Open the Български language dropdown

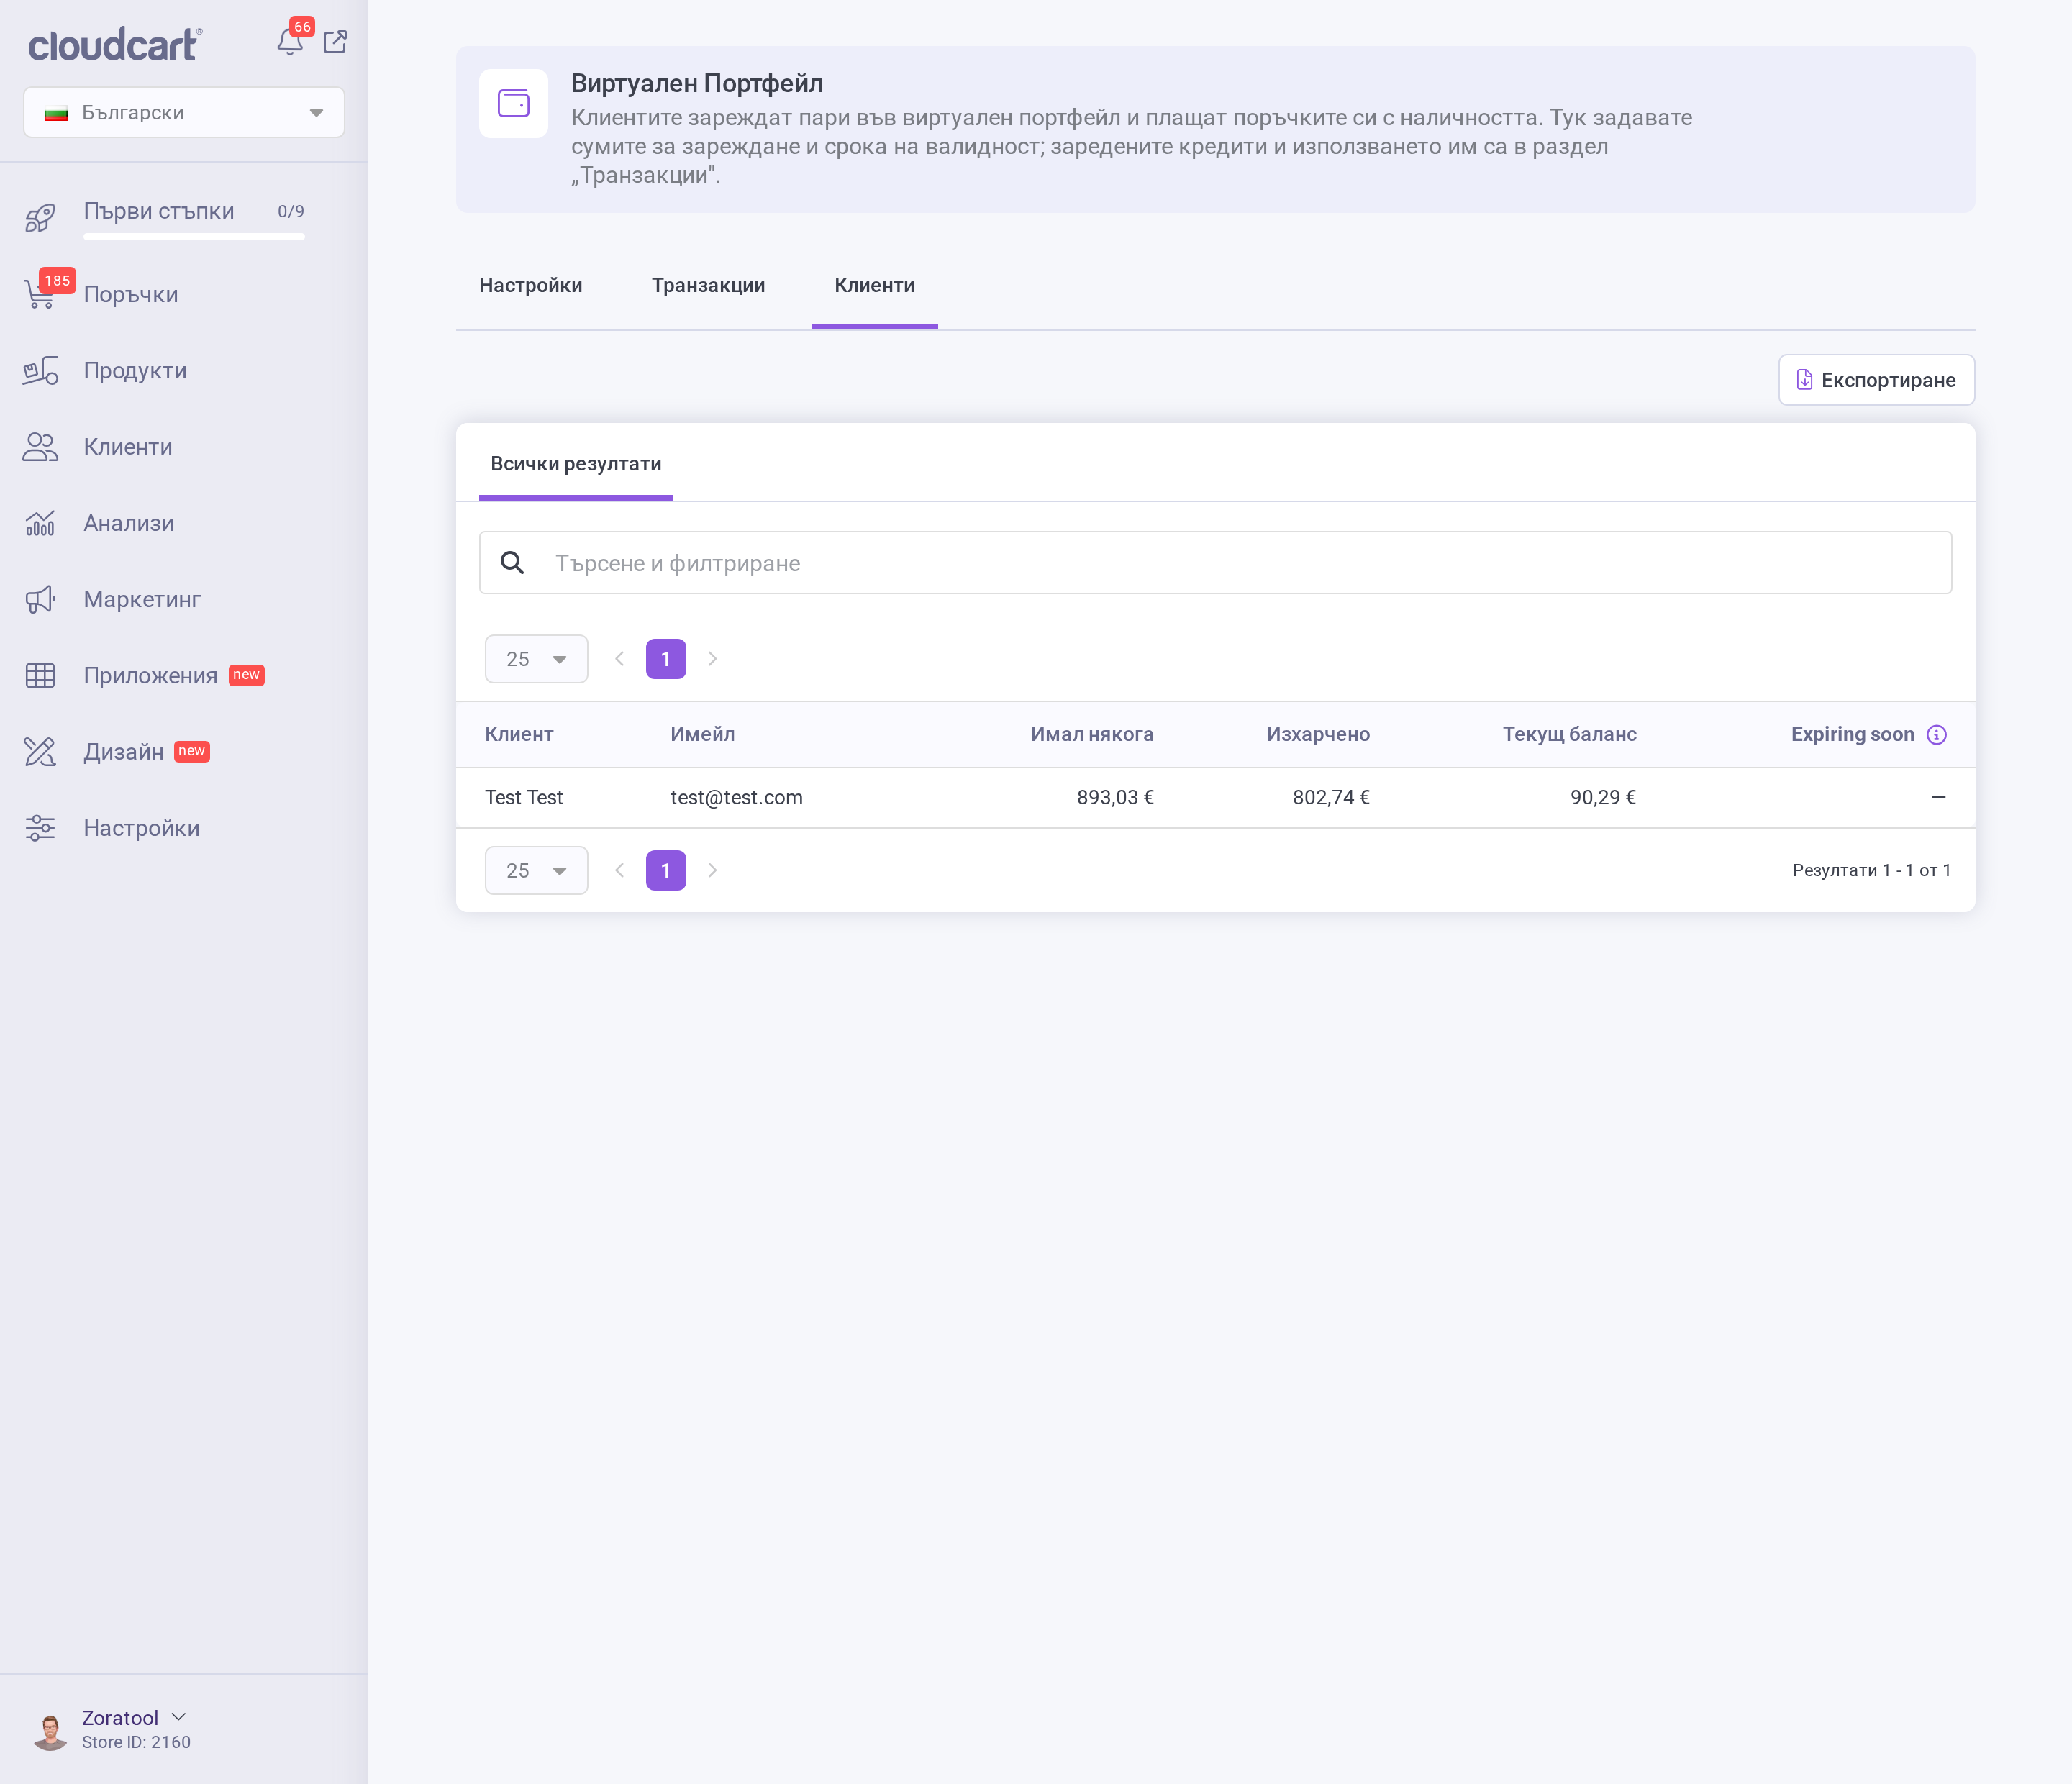(x=184, y=112)
